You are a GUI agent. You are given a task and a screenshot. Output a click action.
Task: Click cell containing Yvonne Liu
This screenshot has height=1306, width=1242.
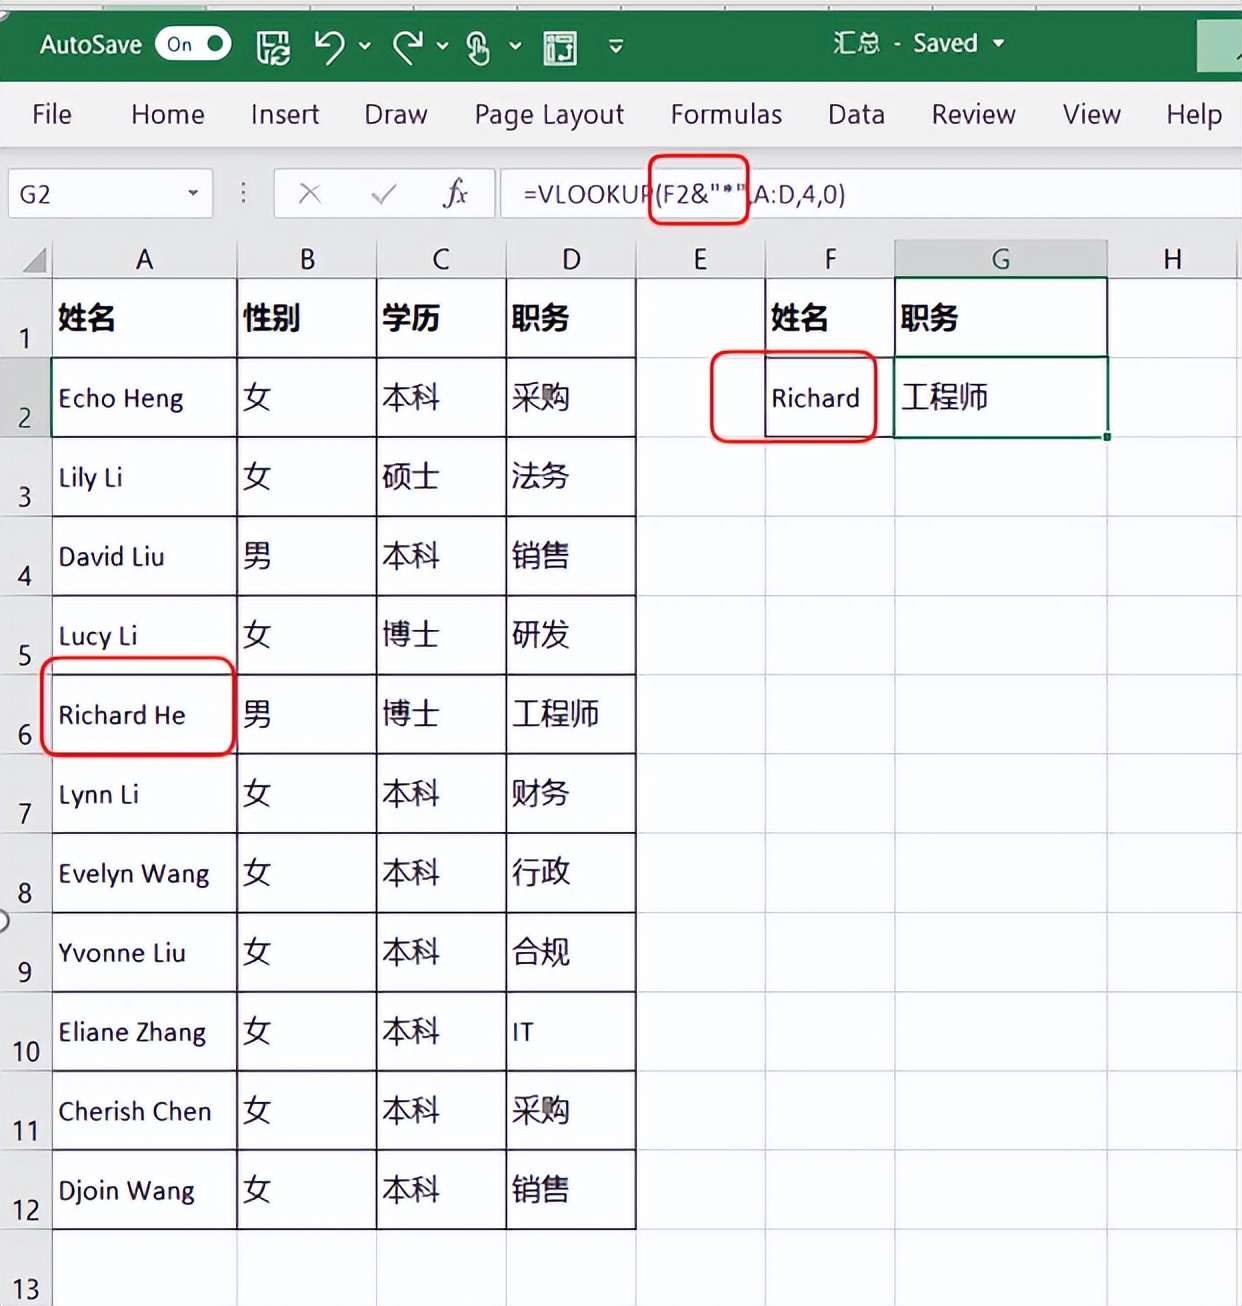pyautogui.click(x=144, y=952)
